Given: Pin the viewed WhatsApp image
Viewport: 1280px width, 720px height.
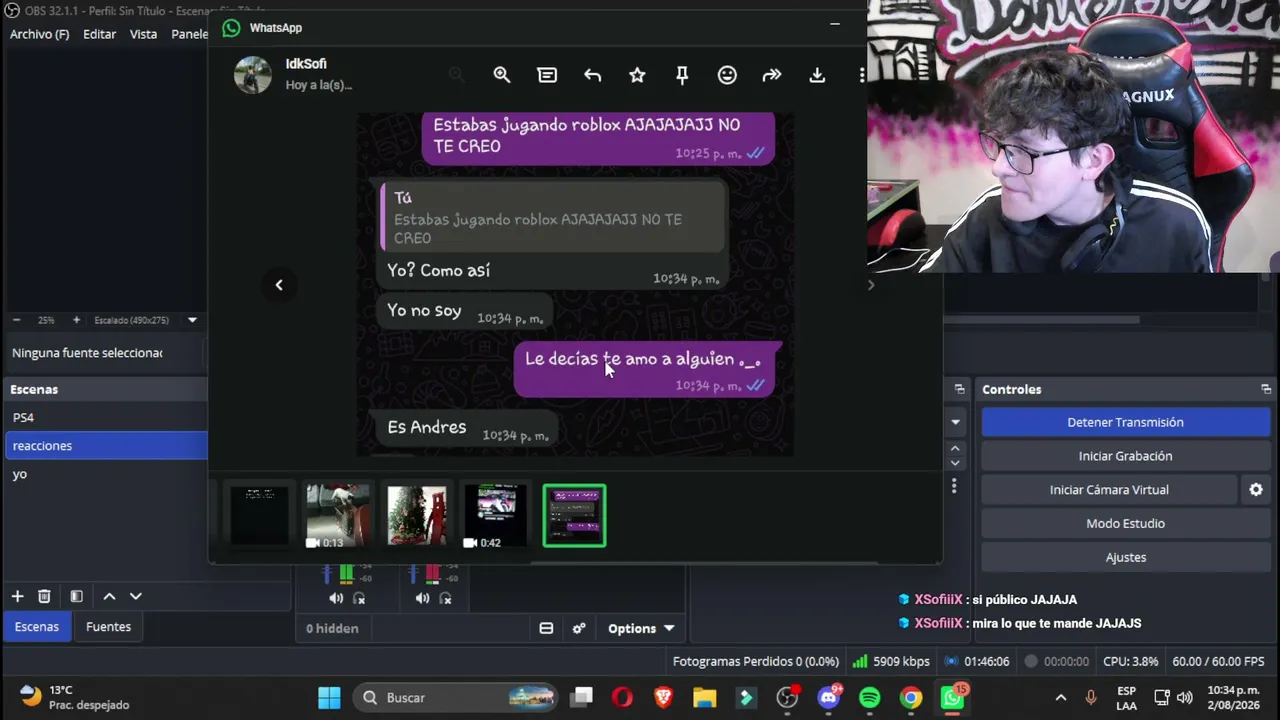Looking at the screenshot, I should point(682,75).
